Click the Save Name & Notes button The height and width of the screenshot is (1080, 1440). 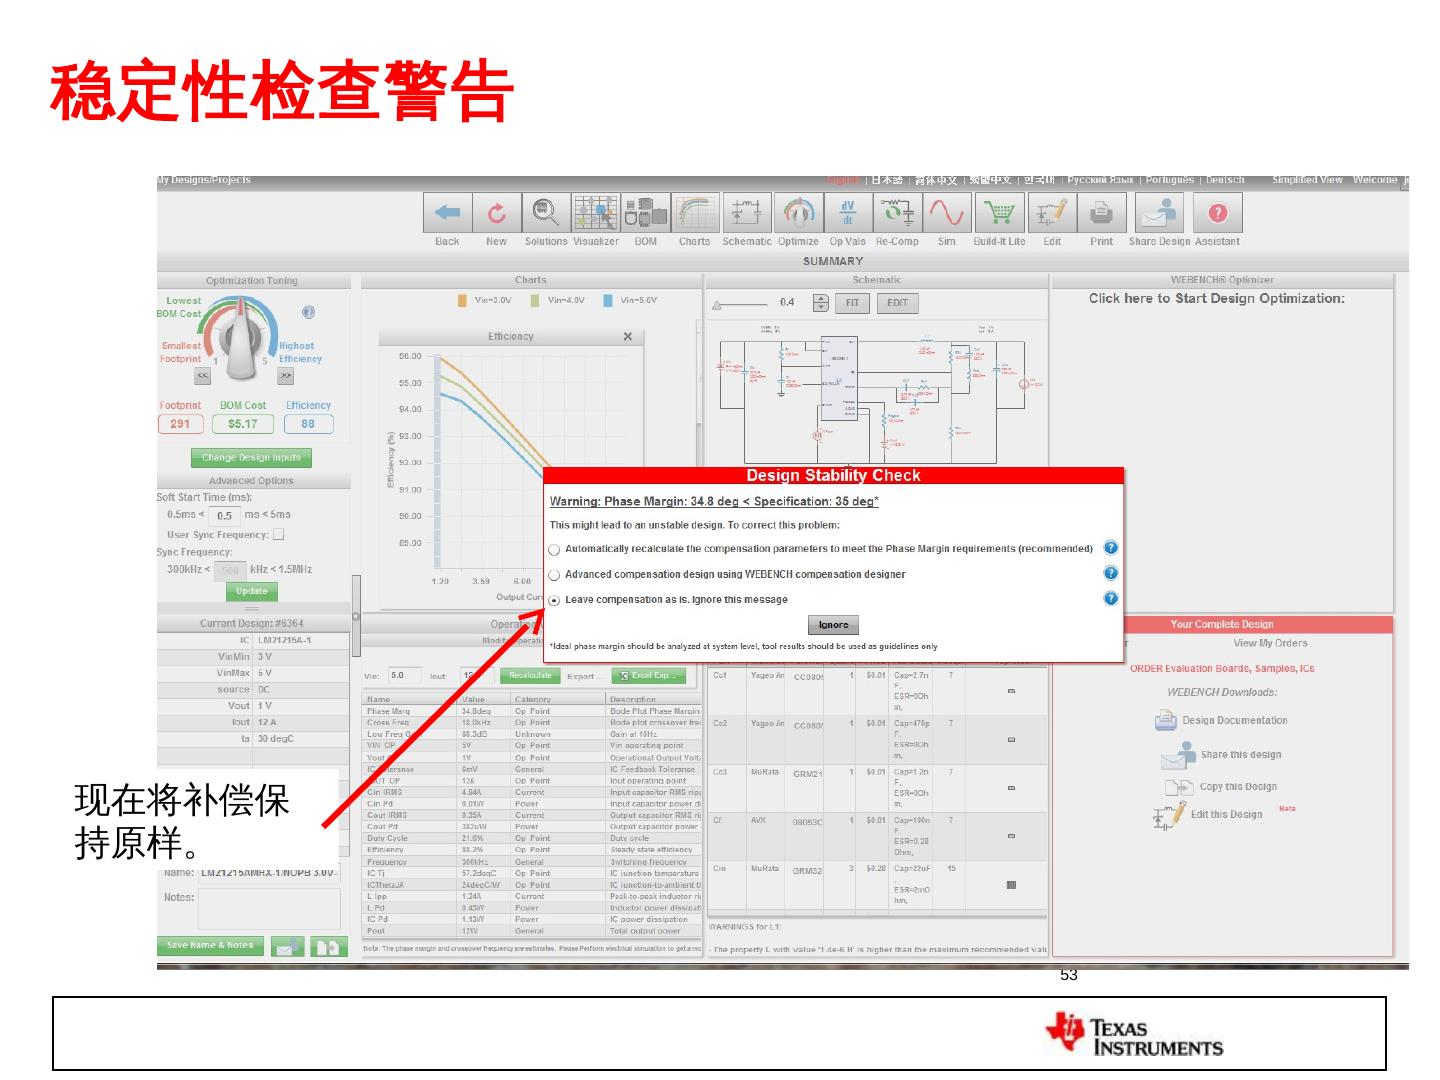(210, 945)
